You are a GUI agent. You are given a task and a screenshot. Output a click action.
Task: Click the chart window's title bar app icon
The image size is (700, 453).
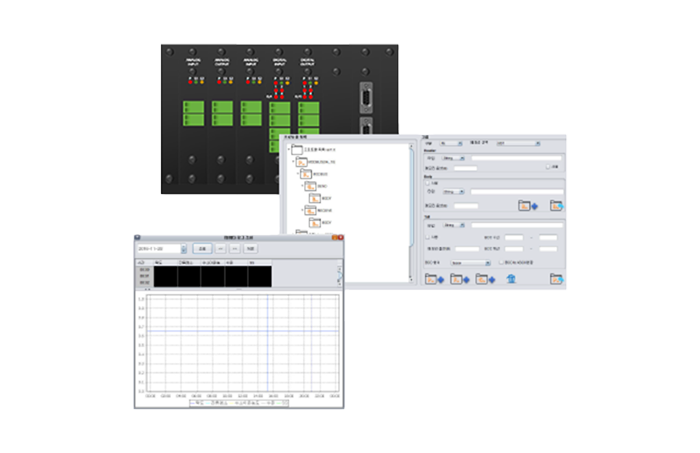point(138,237)
